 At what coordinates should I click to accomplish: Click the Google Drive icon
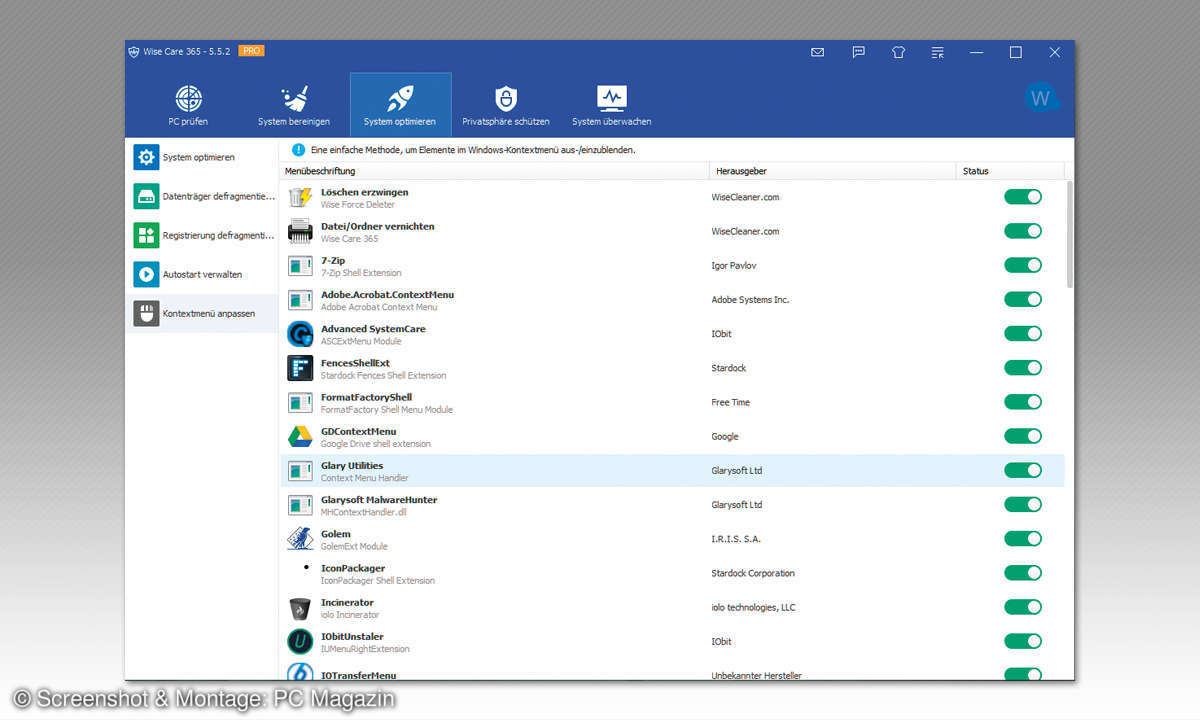click(x=300, y=436)
